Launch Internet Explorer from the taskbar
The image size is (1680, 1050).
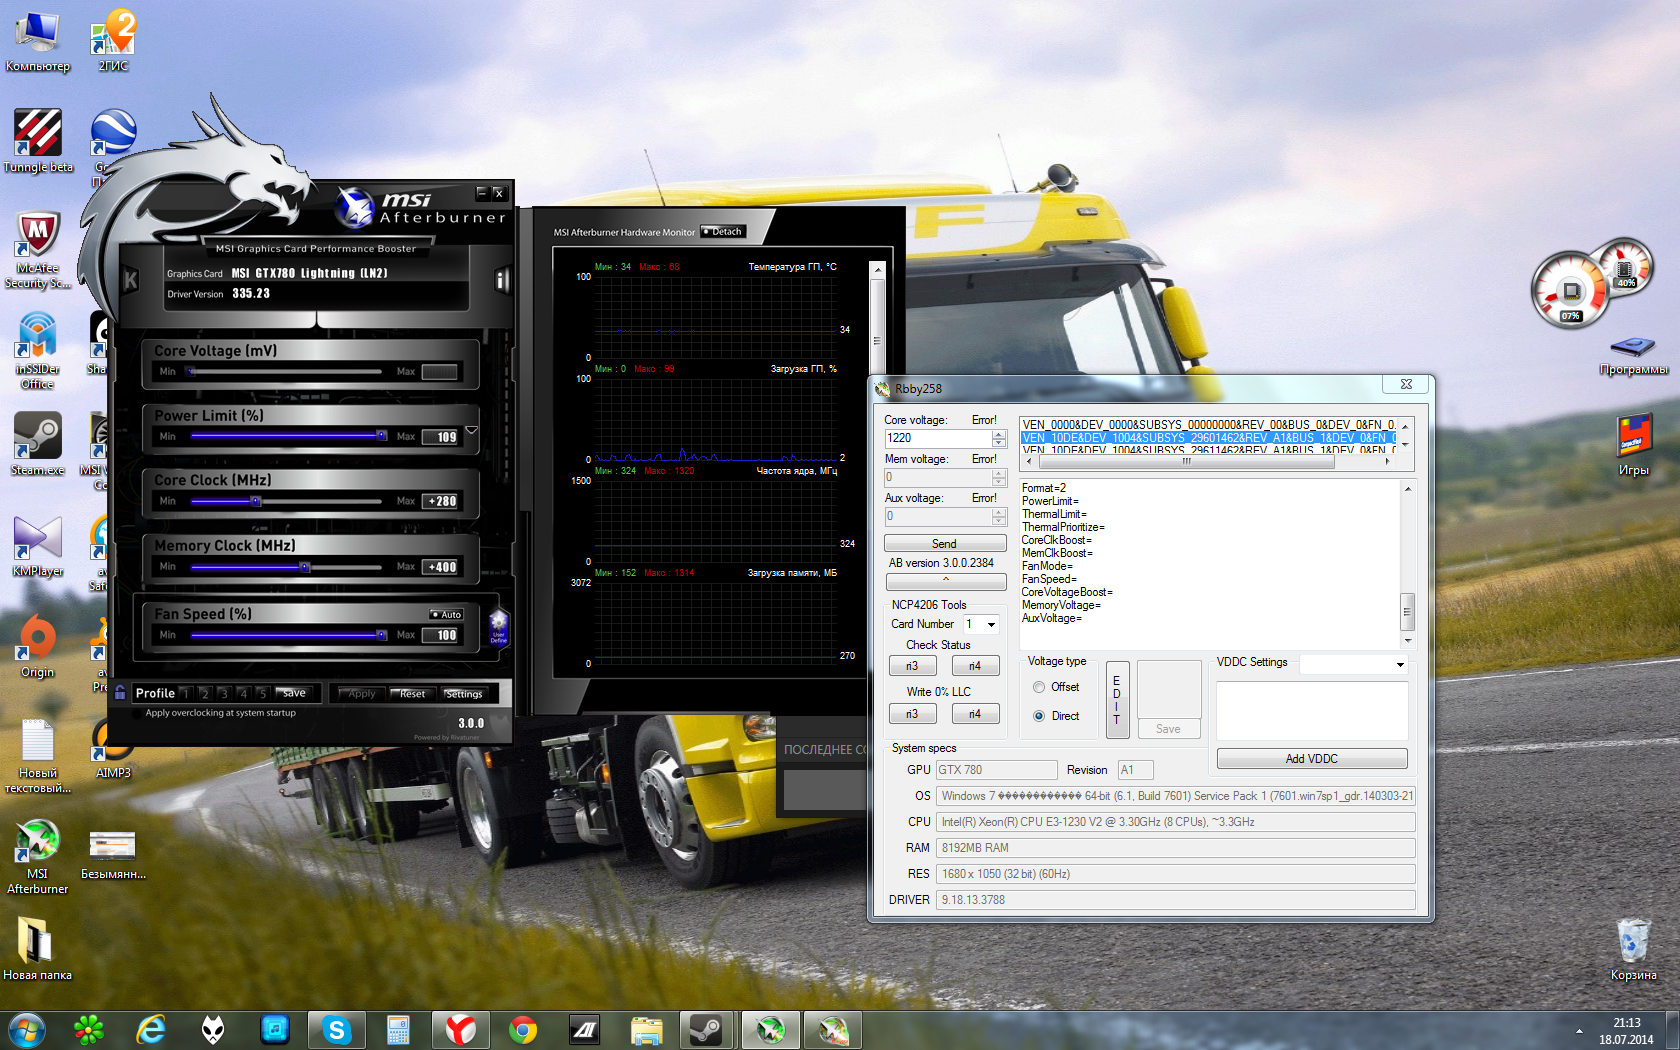coord(151,1029)
